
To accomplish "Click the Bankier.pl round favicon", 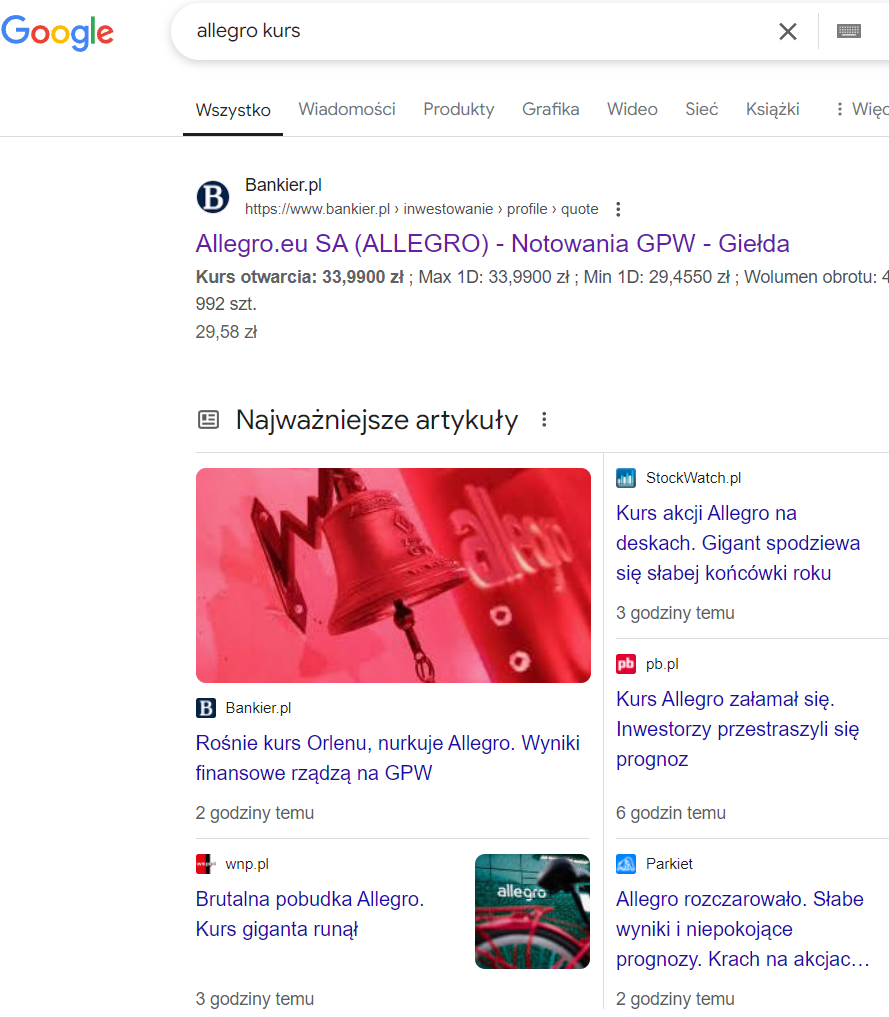I will point(213,197).
